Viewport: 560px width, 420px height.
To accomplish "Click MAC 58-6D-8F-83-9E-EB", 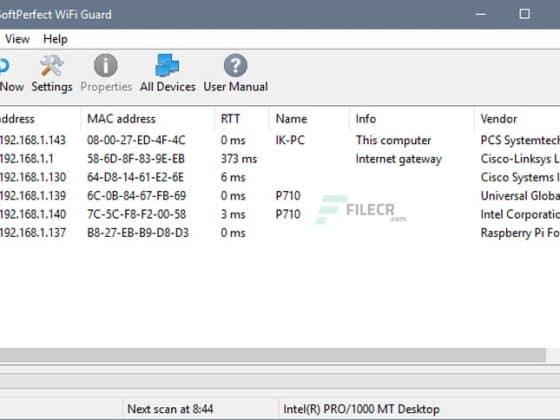I will [x=136, y=159].
